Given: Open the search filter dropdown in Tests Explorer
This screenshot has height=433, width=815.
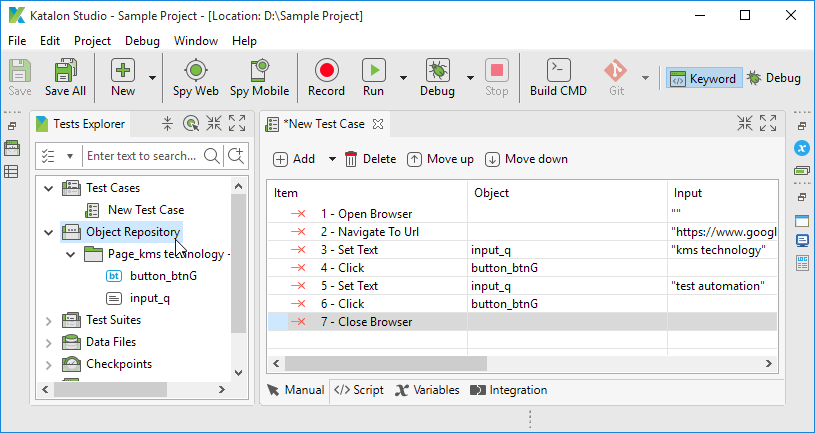Looking at the screenshot, I should 70,156.
